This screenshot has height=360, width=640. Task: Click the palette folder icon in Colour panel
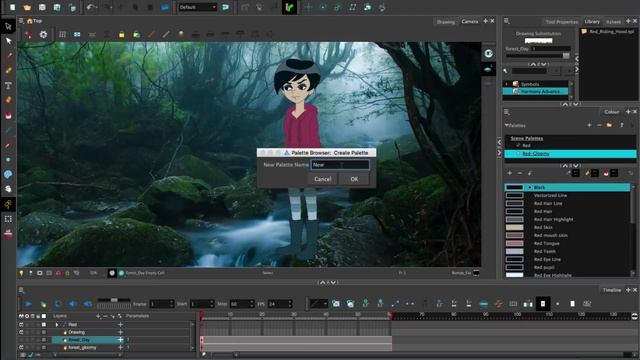tap(609, 125)
